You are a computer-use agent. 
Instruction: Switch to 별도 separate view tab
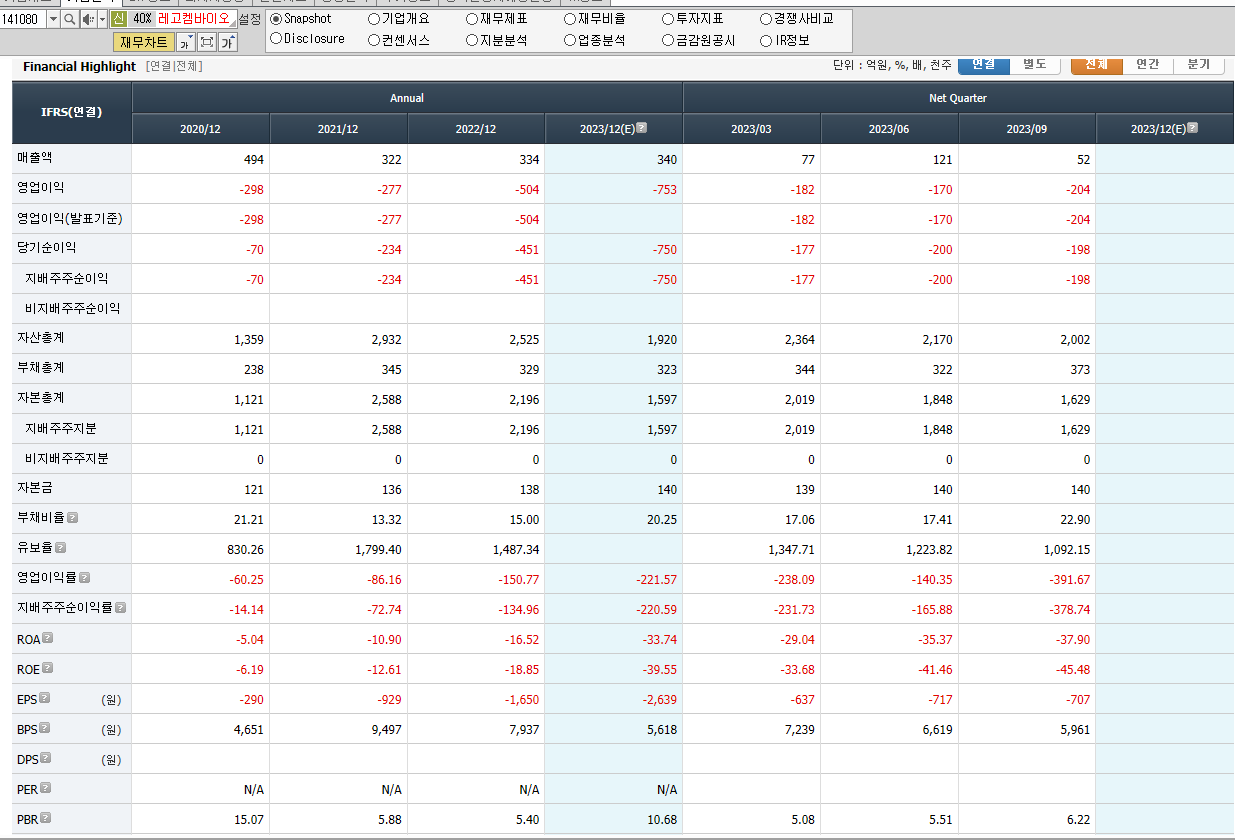click(x=1035, y=65)
